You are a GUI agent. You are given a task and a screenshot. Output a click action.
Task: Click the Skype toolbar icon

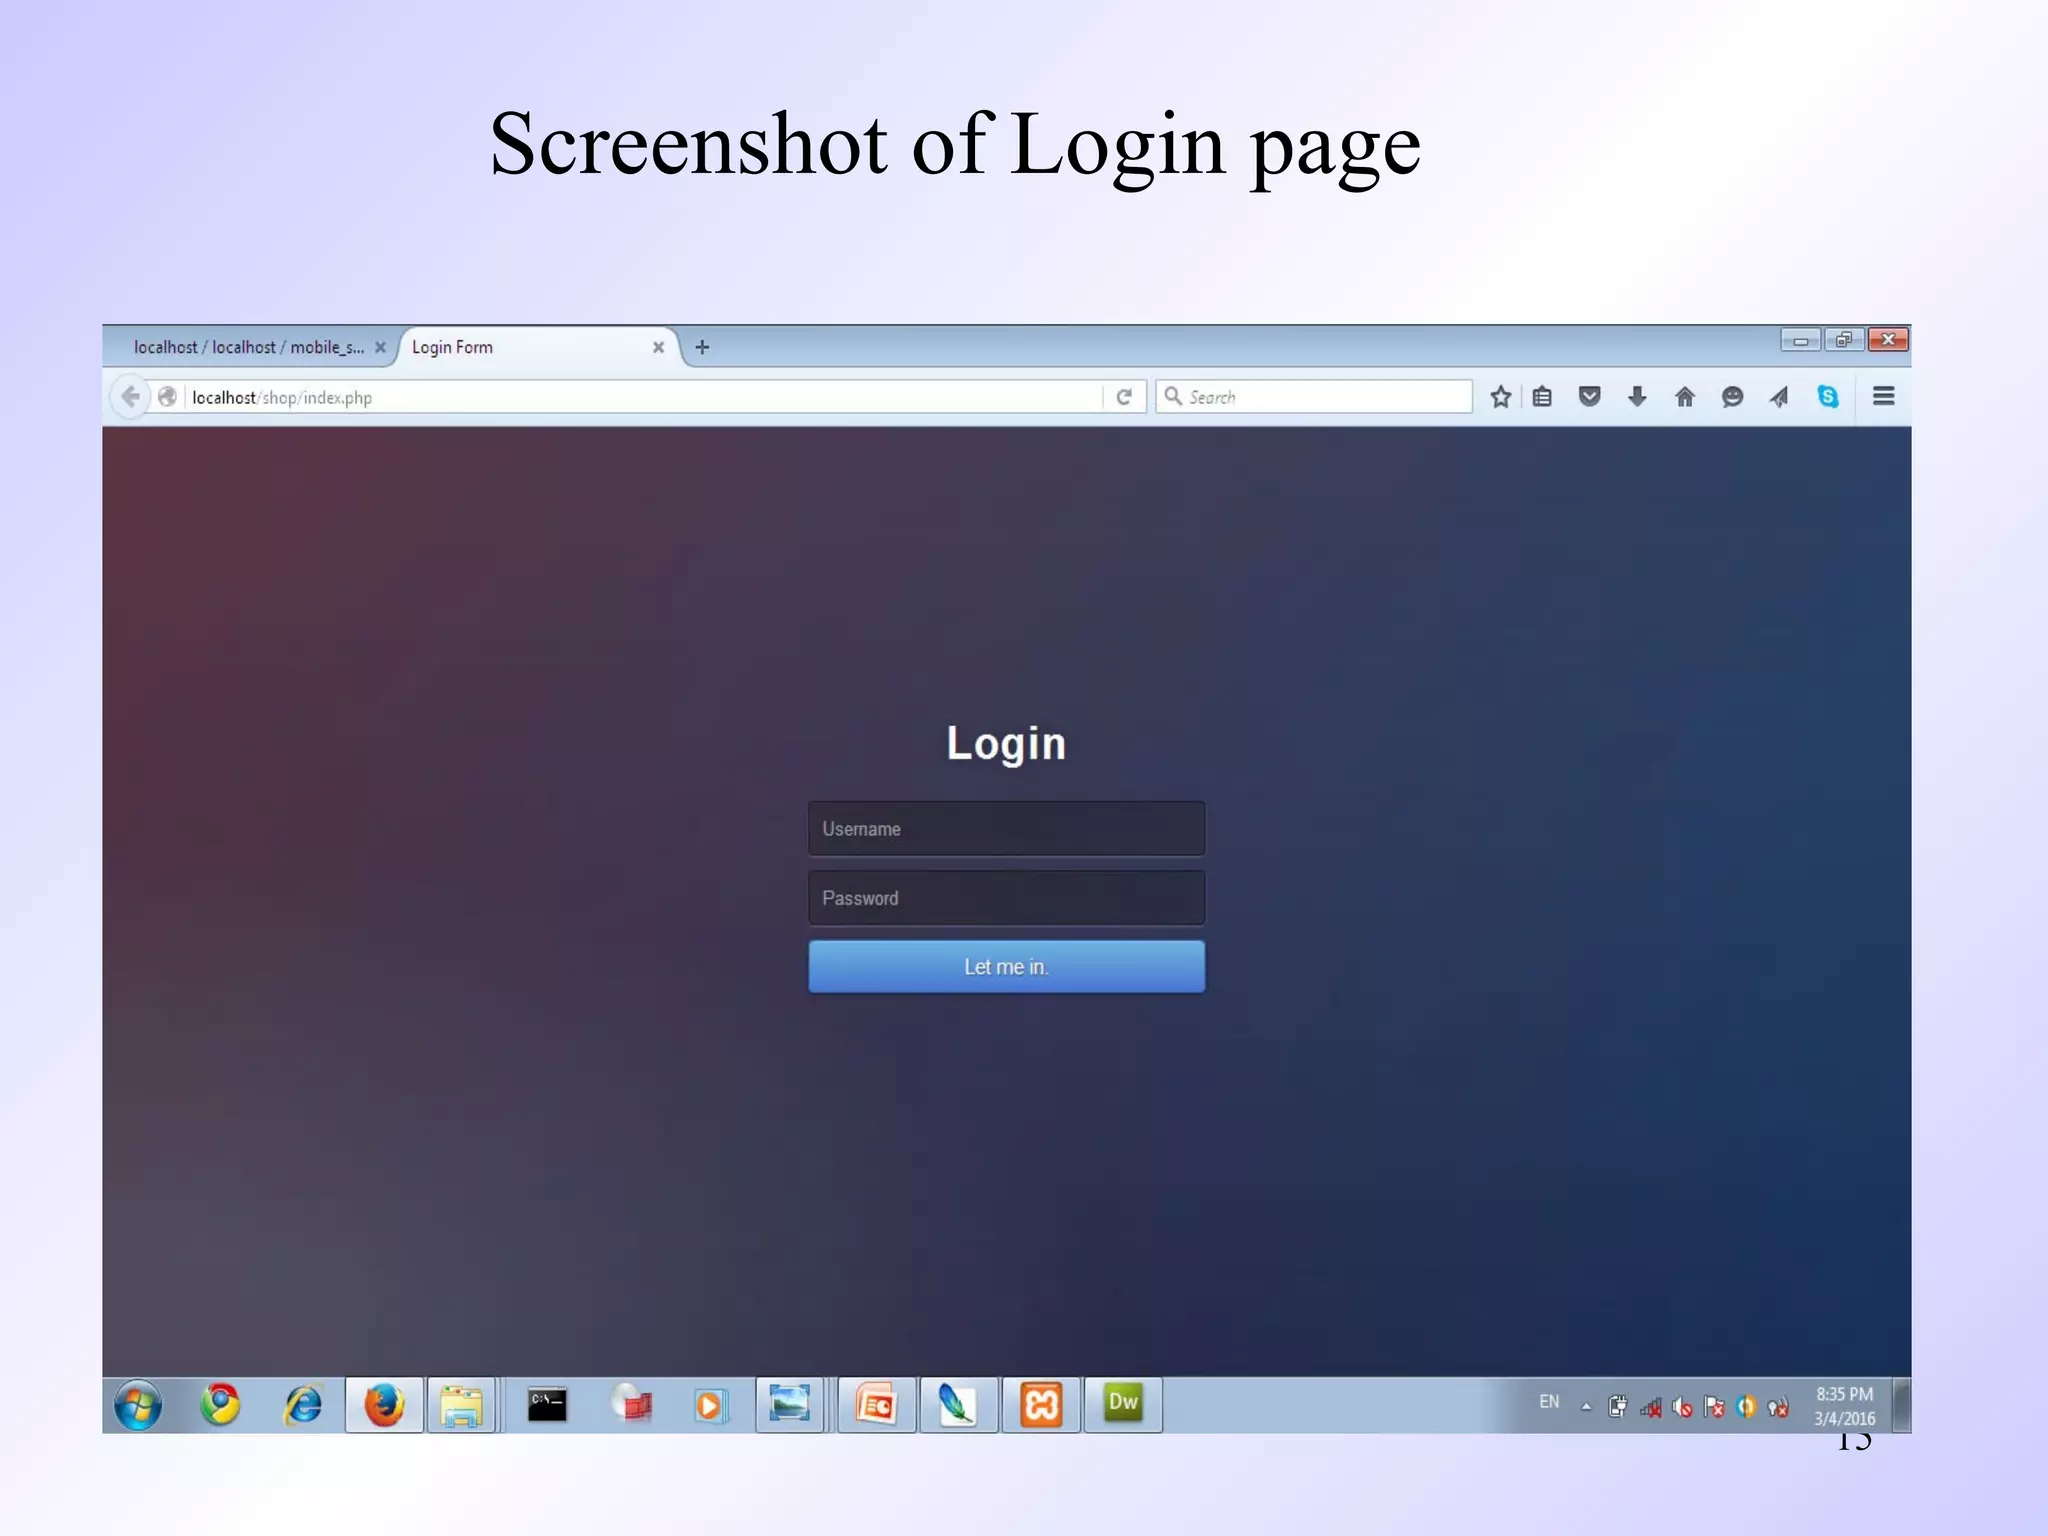coord(1828,397)
